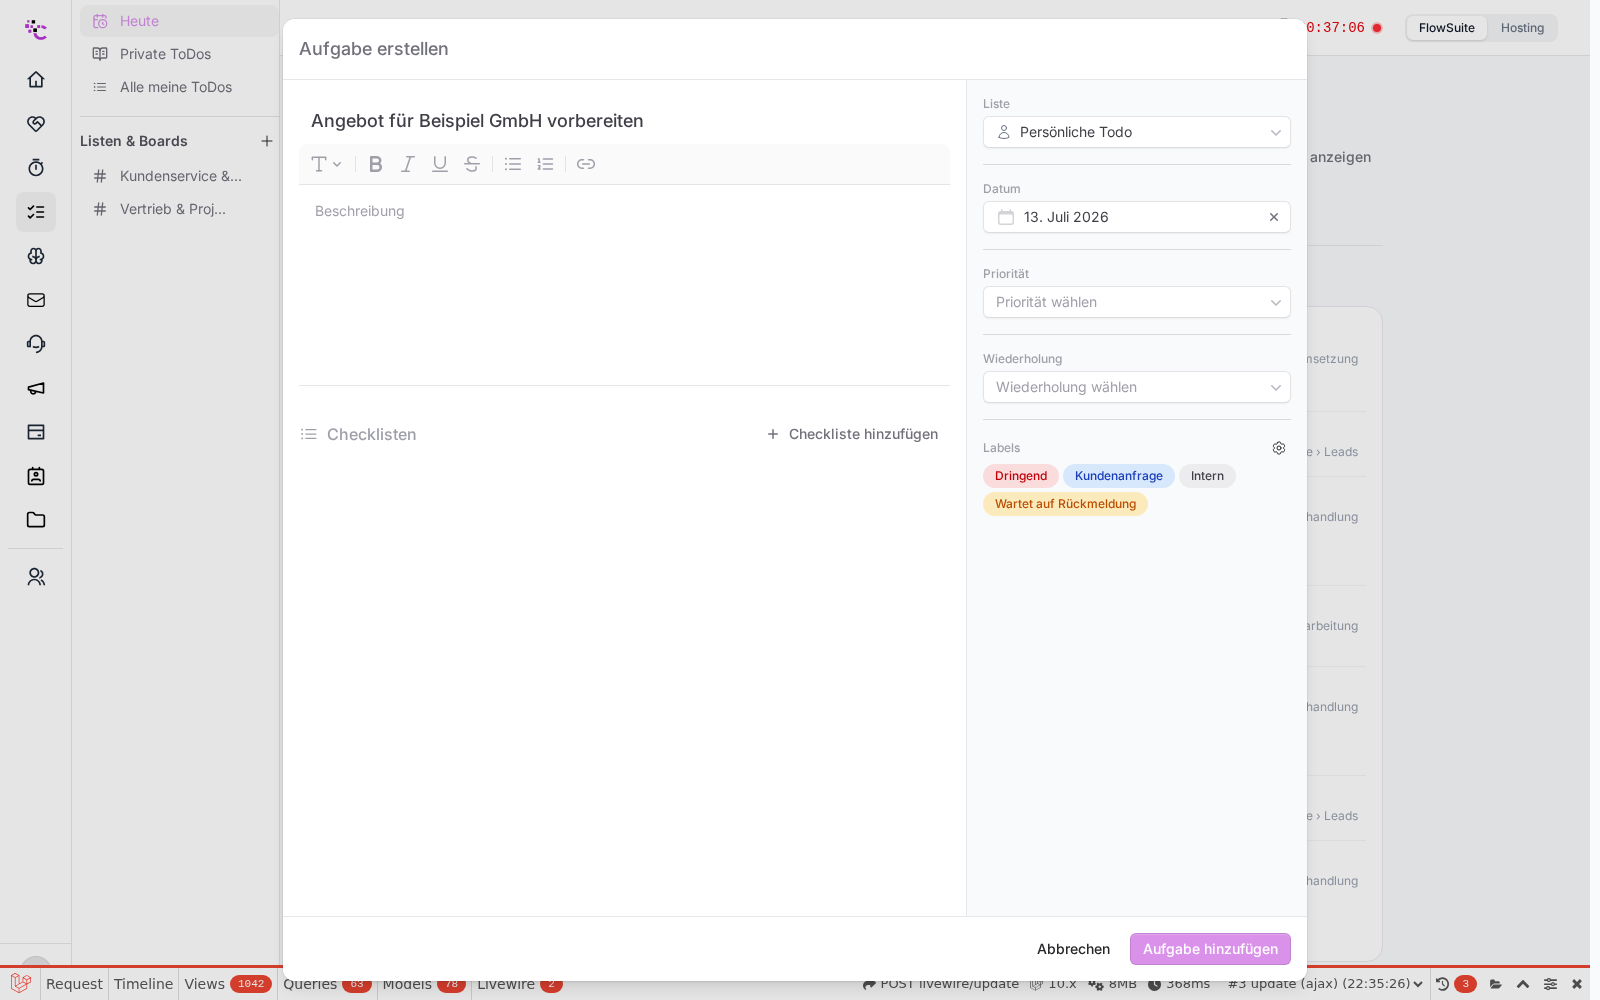Open the Liste dropdown Persönliche Todo
This screenshot has width=1600, height=1000.
tap(1137, 132)
